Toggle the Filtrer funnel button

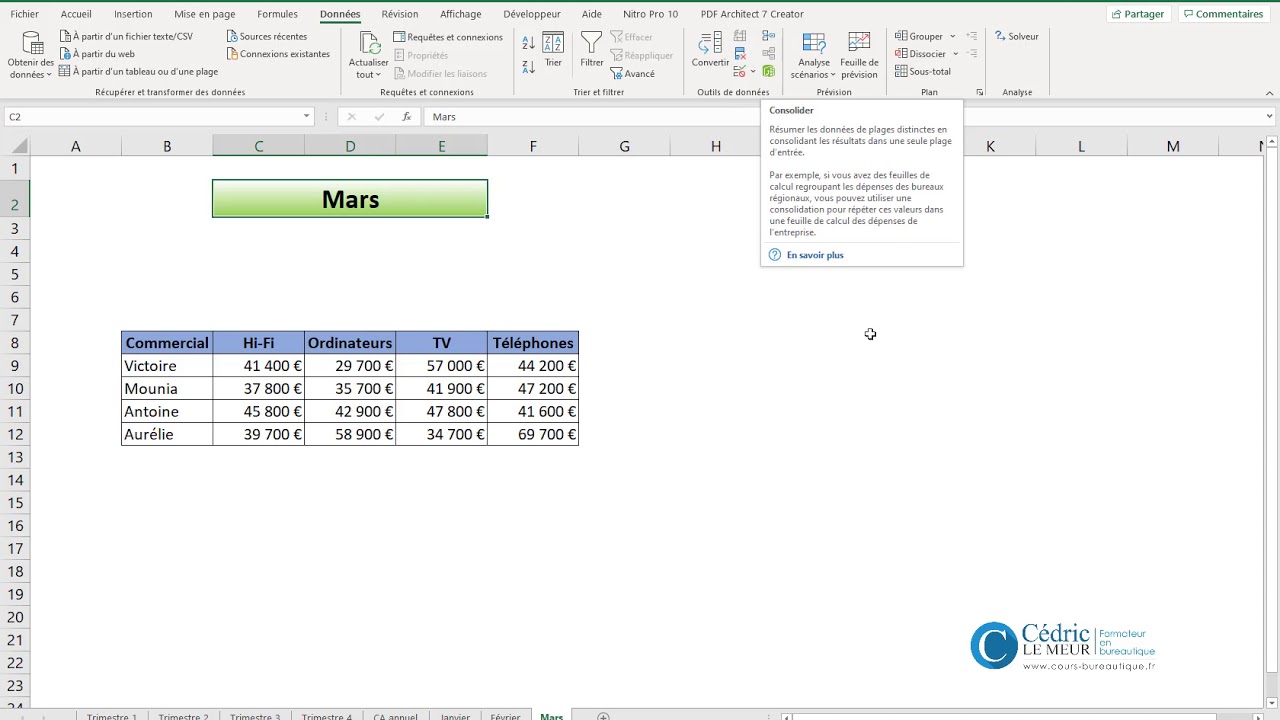(592, 50)
